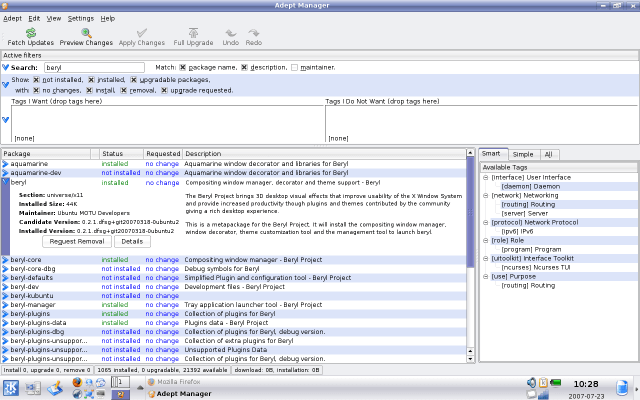Screen dimensions: 640x400
Task: Click the Undo arrow icon
Action: pos(231,33)
